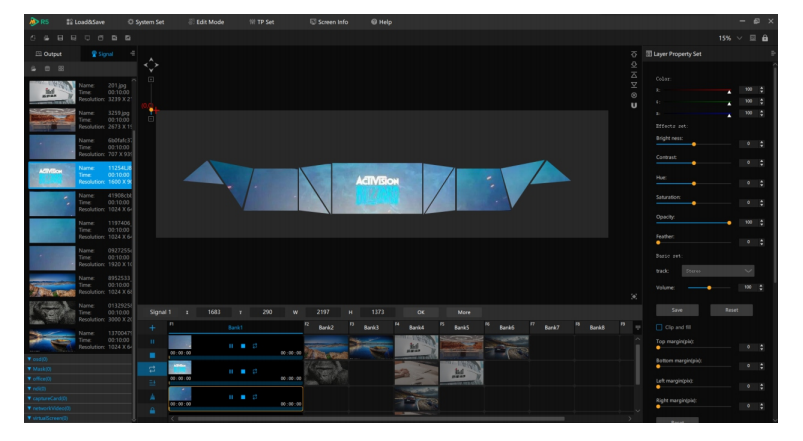Click the first icon in top toolbar
This screenshot has height=441, width=803.
(33, 38)
